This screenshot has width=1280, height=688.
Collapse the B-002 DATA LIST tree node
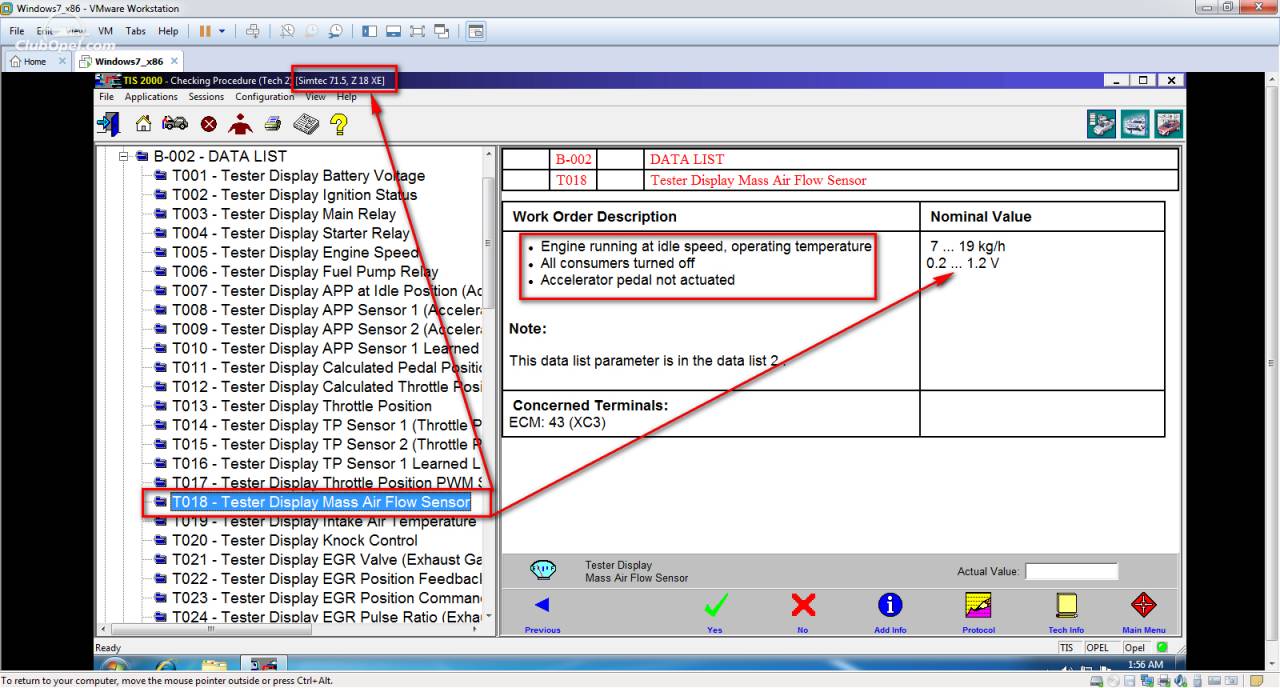(125, 156)
